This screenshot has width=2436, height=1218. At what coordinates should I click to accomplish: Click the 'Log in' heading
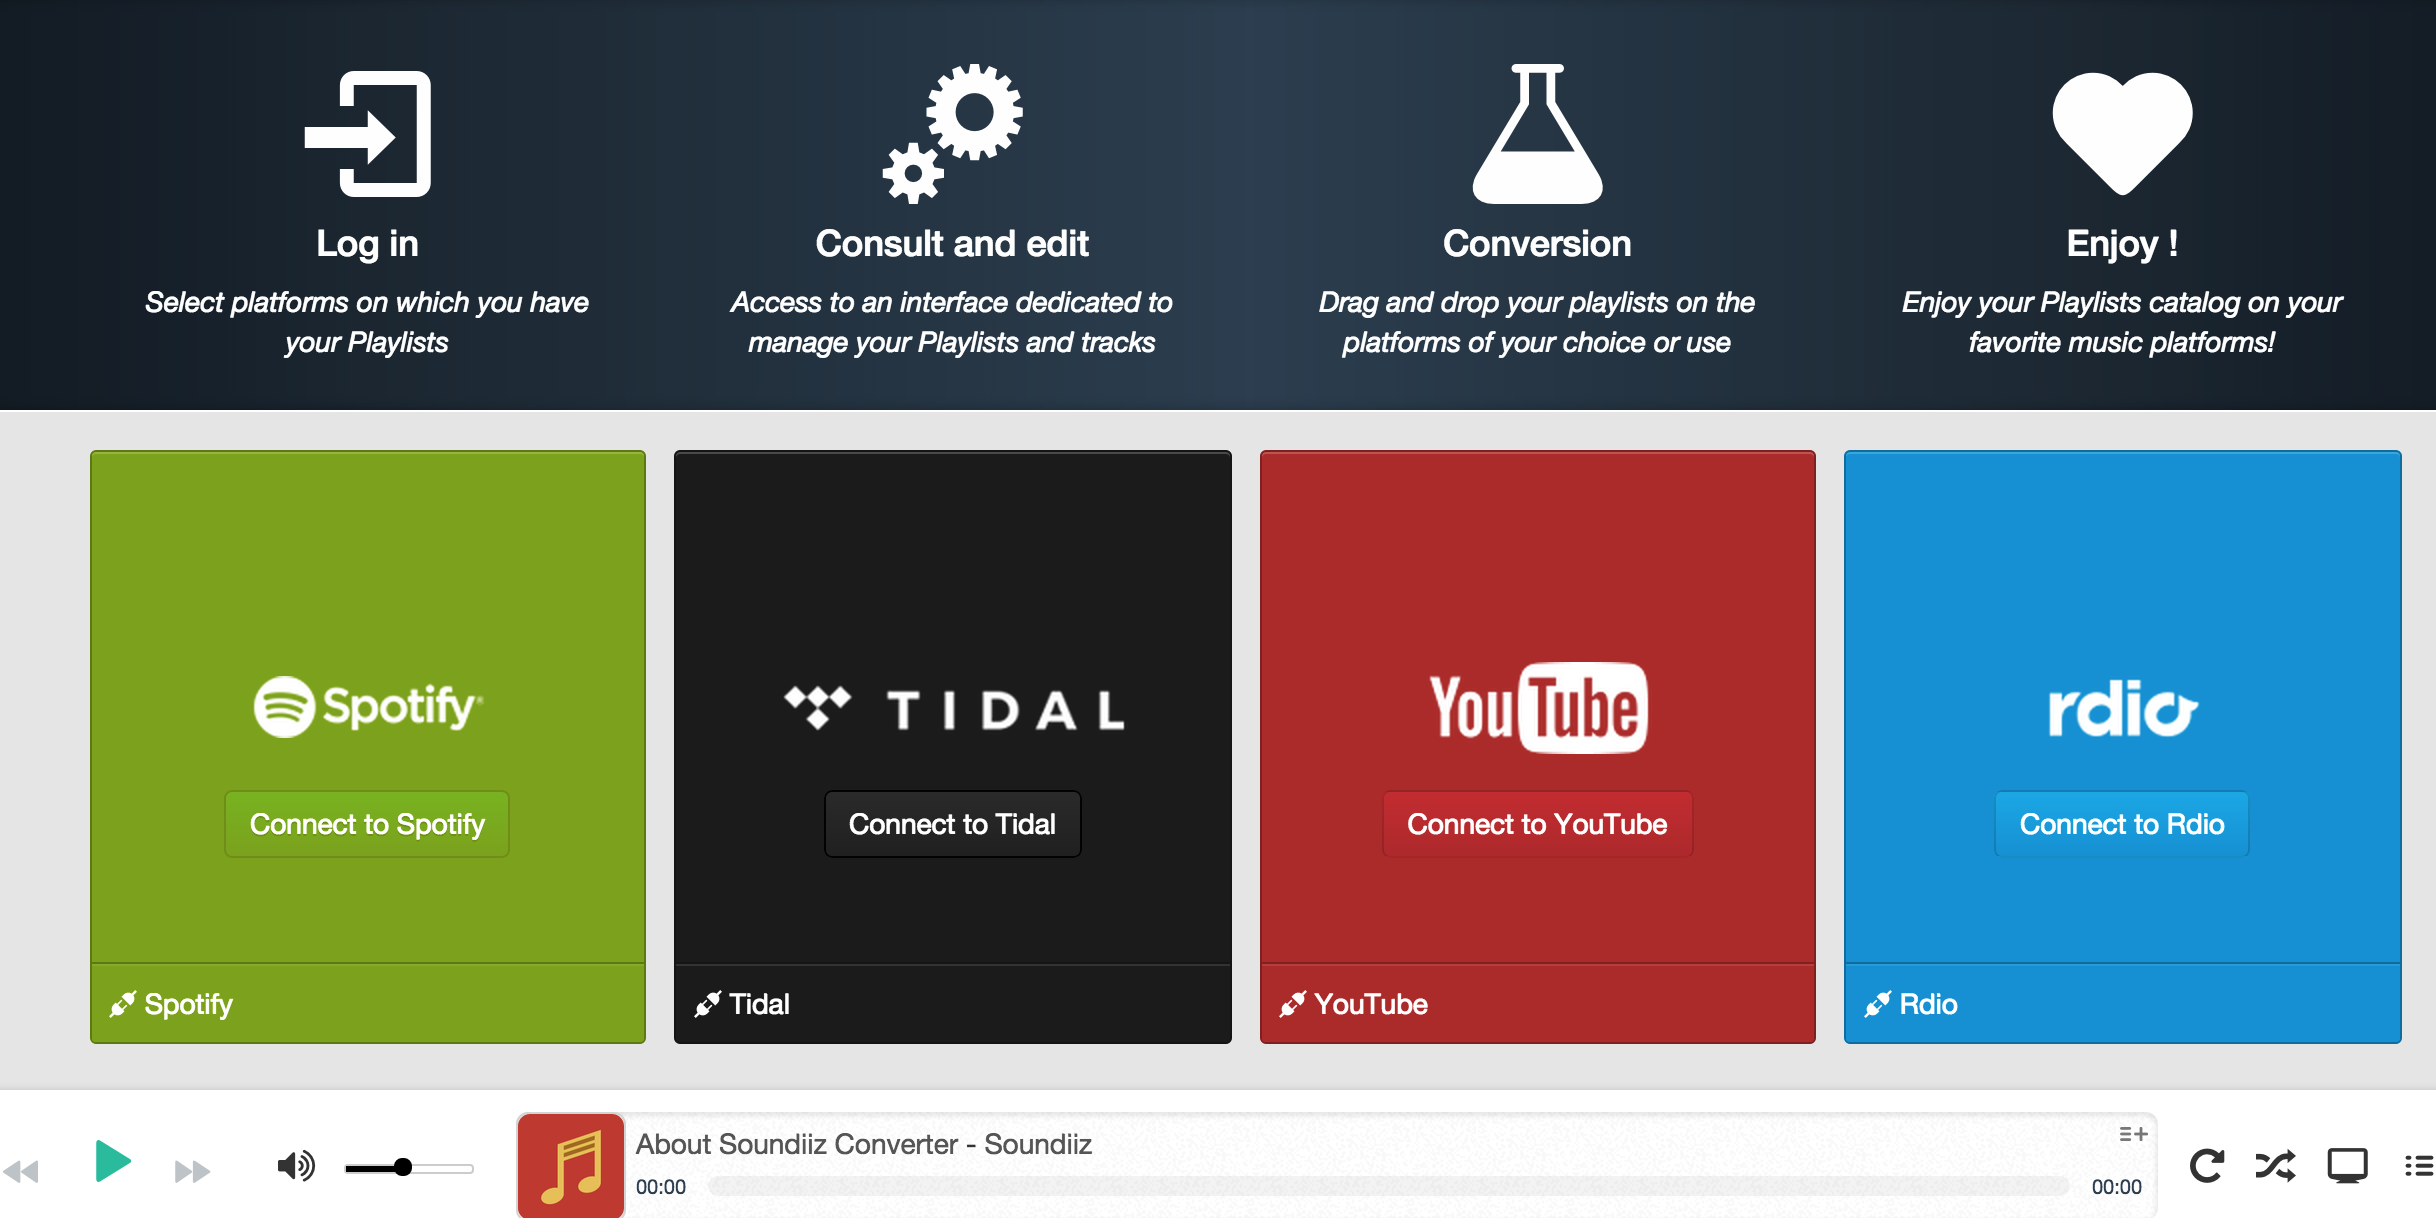tap(367, 244)
